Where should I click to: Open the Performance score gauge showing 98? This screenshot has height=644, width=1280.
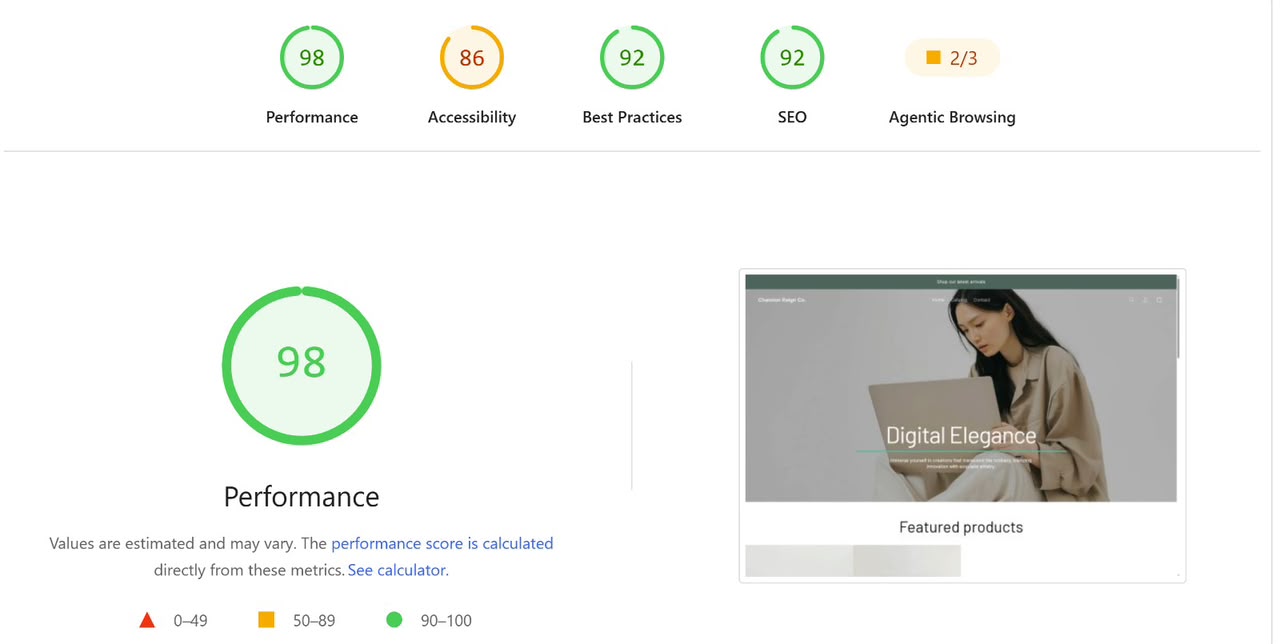tap(312, 57)
